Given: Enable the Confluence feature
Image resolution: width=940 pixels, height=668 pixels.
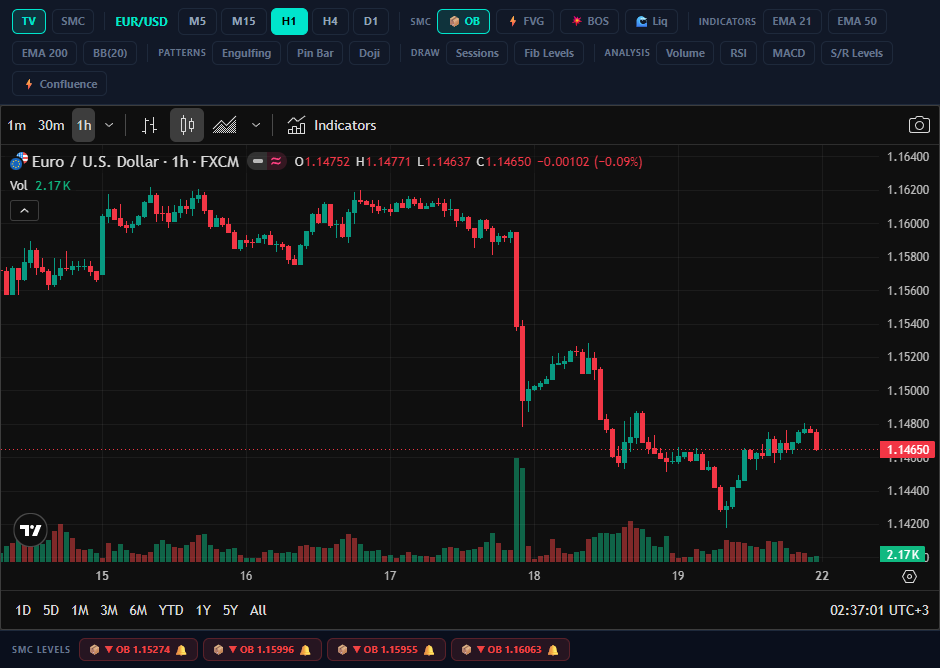Looking at the screenshot, I should pyautogui.click(x=59, y=84).
